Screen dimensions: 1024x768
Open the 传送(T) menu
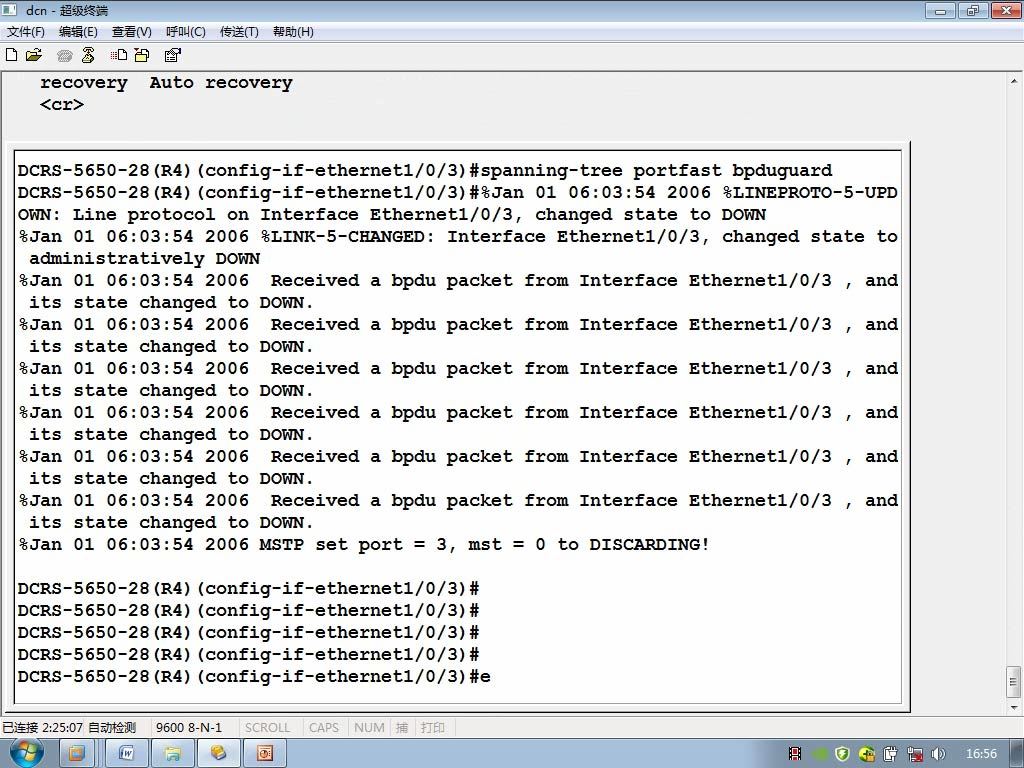tap(239, 31)
